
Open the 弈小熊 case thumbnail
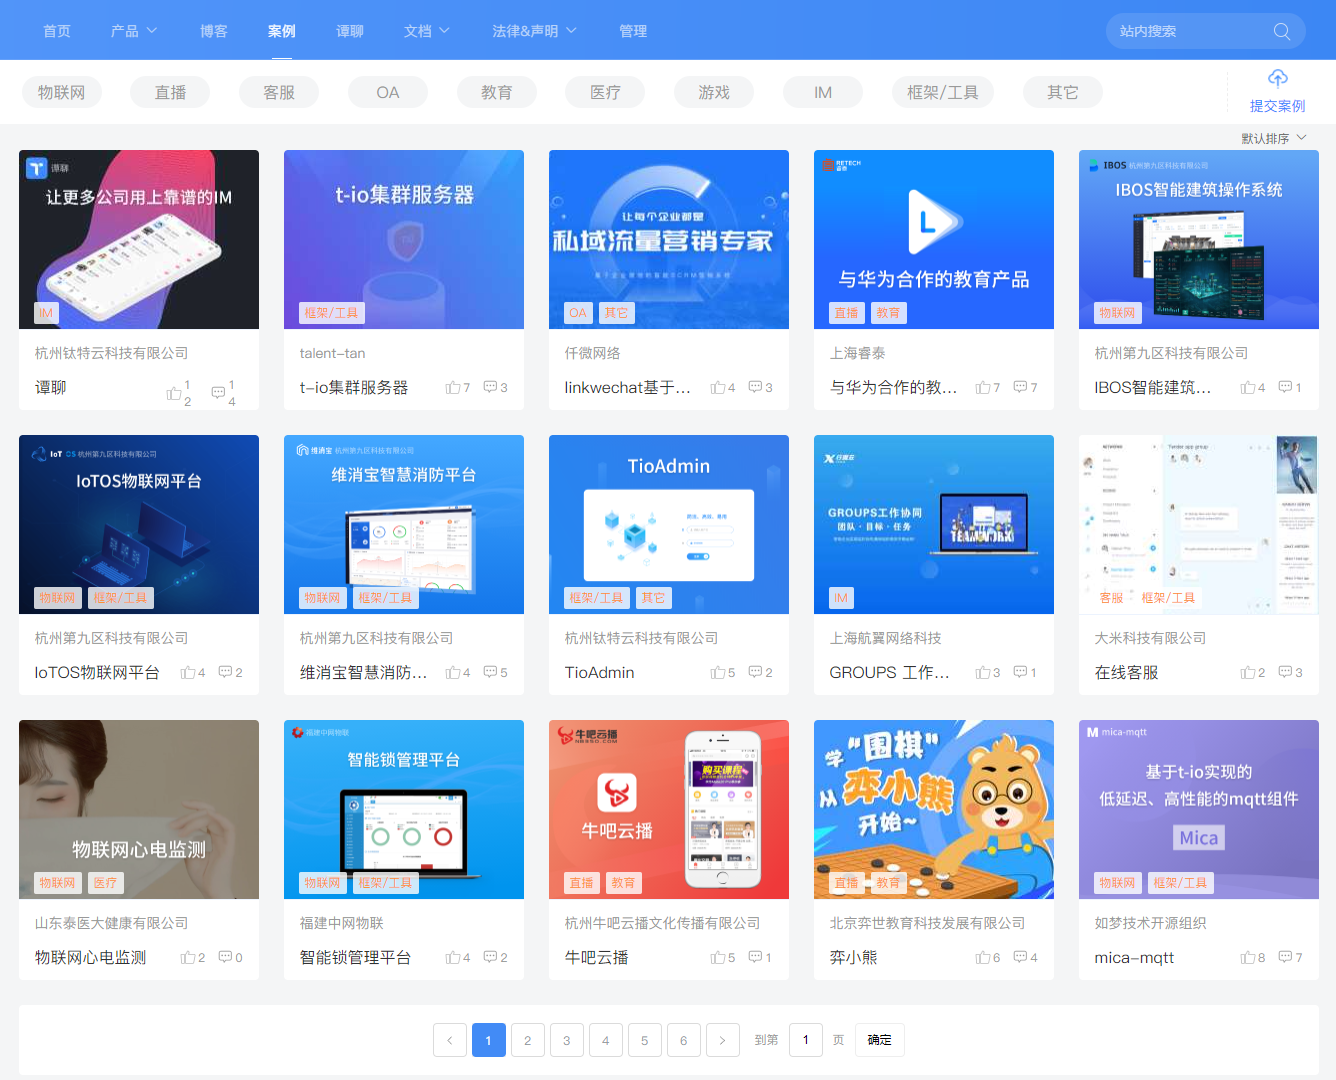tap(934, 809)
